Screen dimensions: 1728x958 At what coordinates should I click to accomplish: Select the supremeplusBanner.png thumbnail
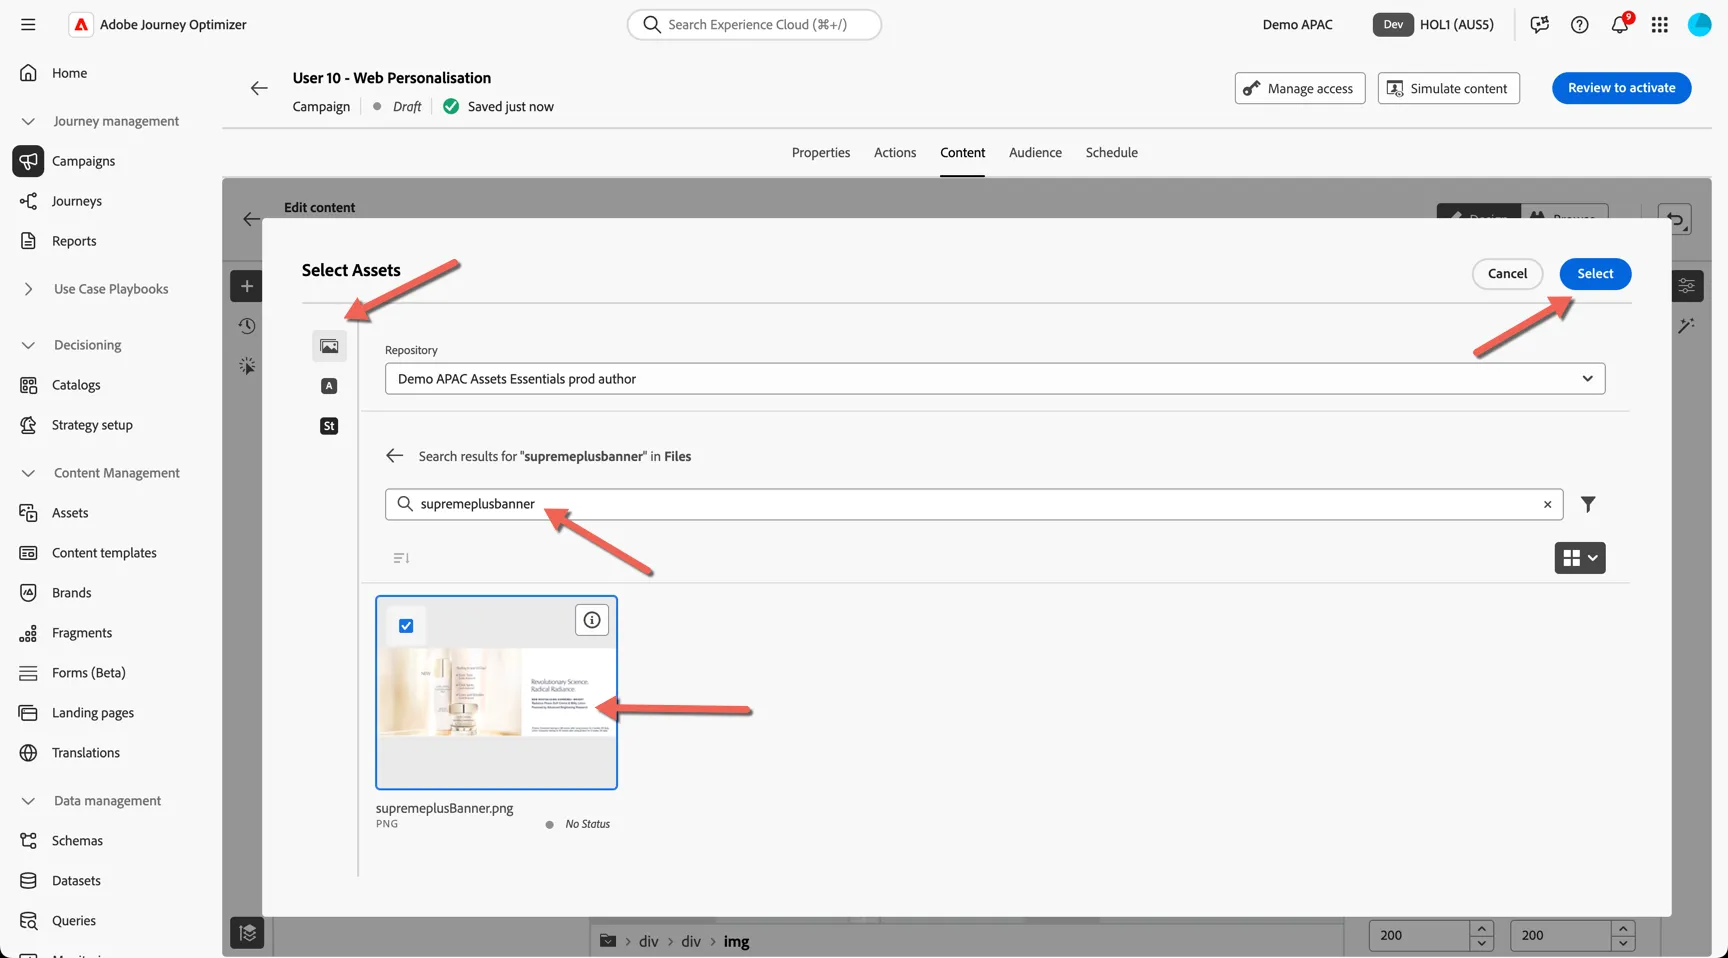tap(496, 693)
